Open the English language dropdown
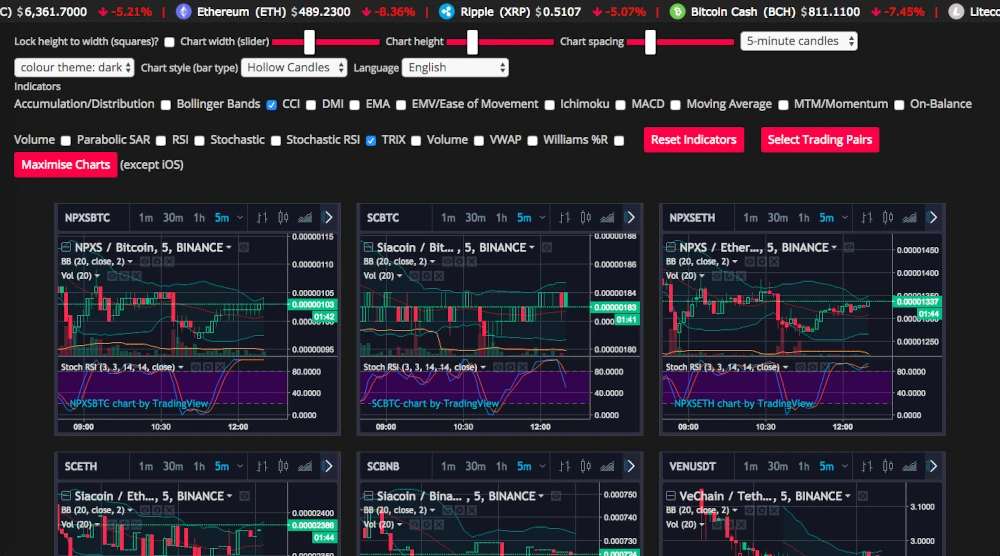Image resolution: width=1000 pixels, height=556 pixels. point(455,68)
